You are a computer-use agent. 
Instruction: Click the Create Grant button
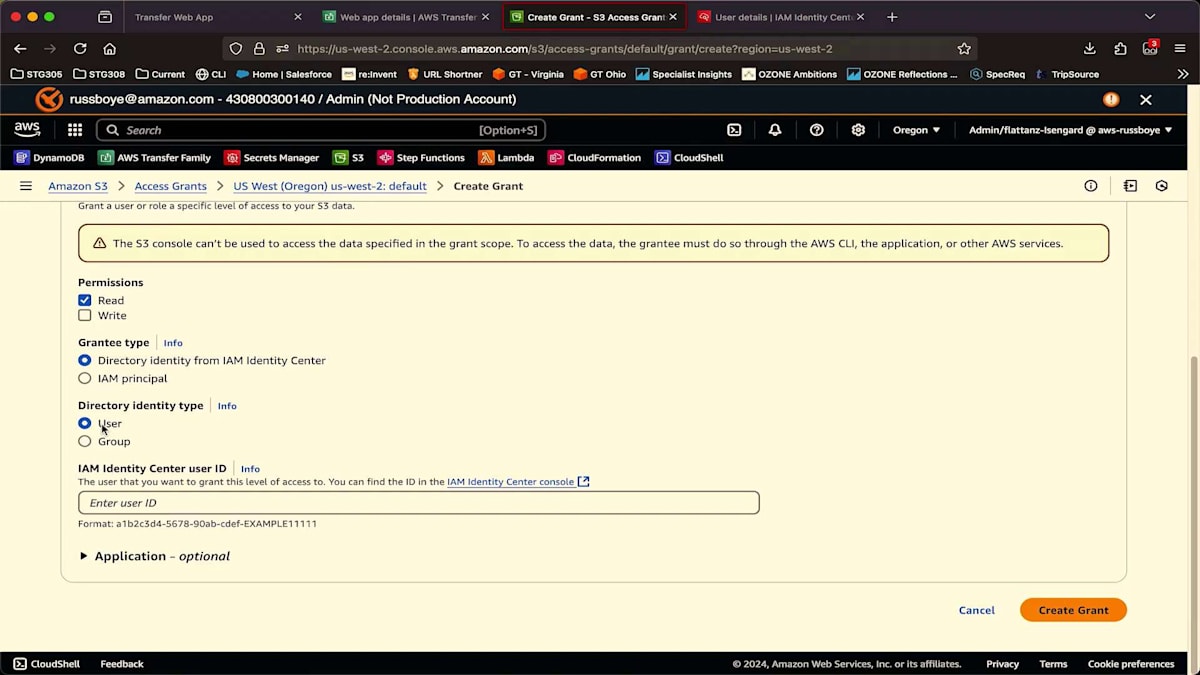coord(1073,610)
